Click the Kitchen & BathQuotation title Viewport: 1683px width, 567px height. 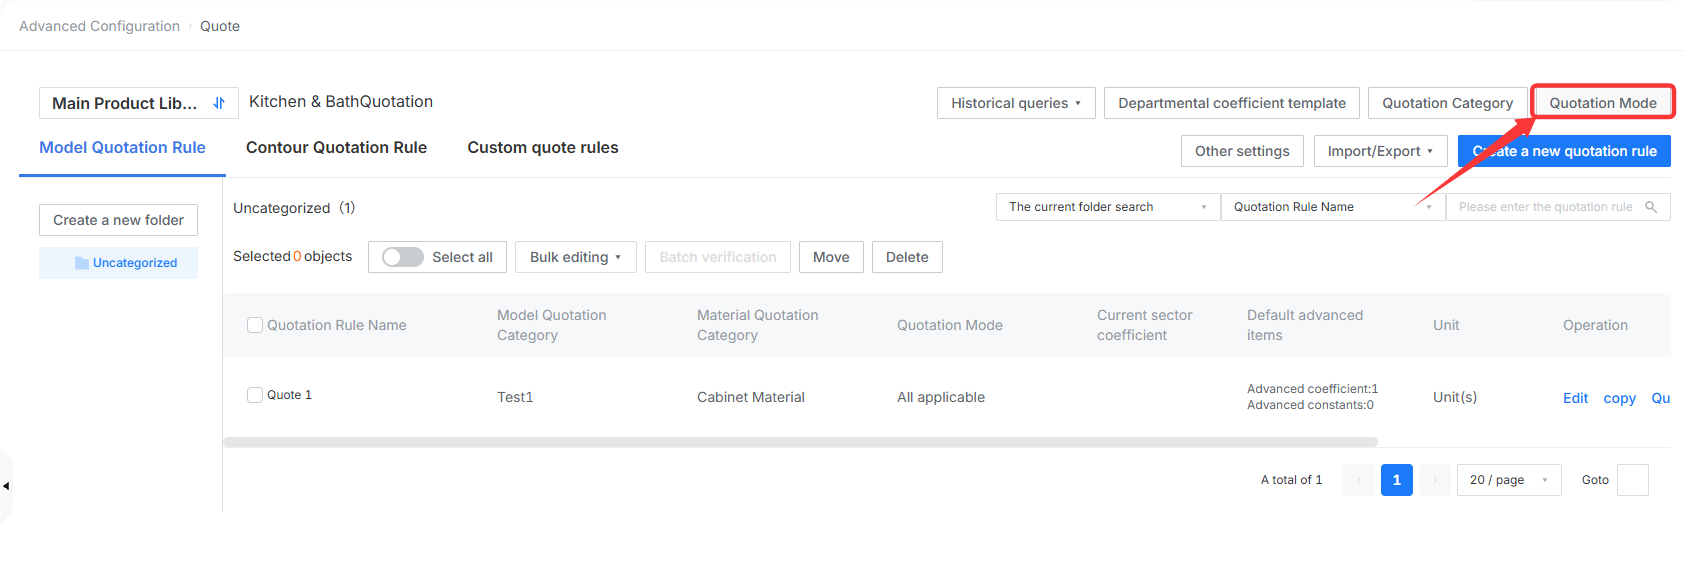[341, 102]
